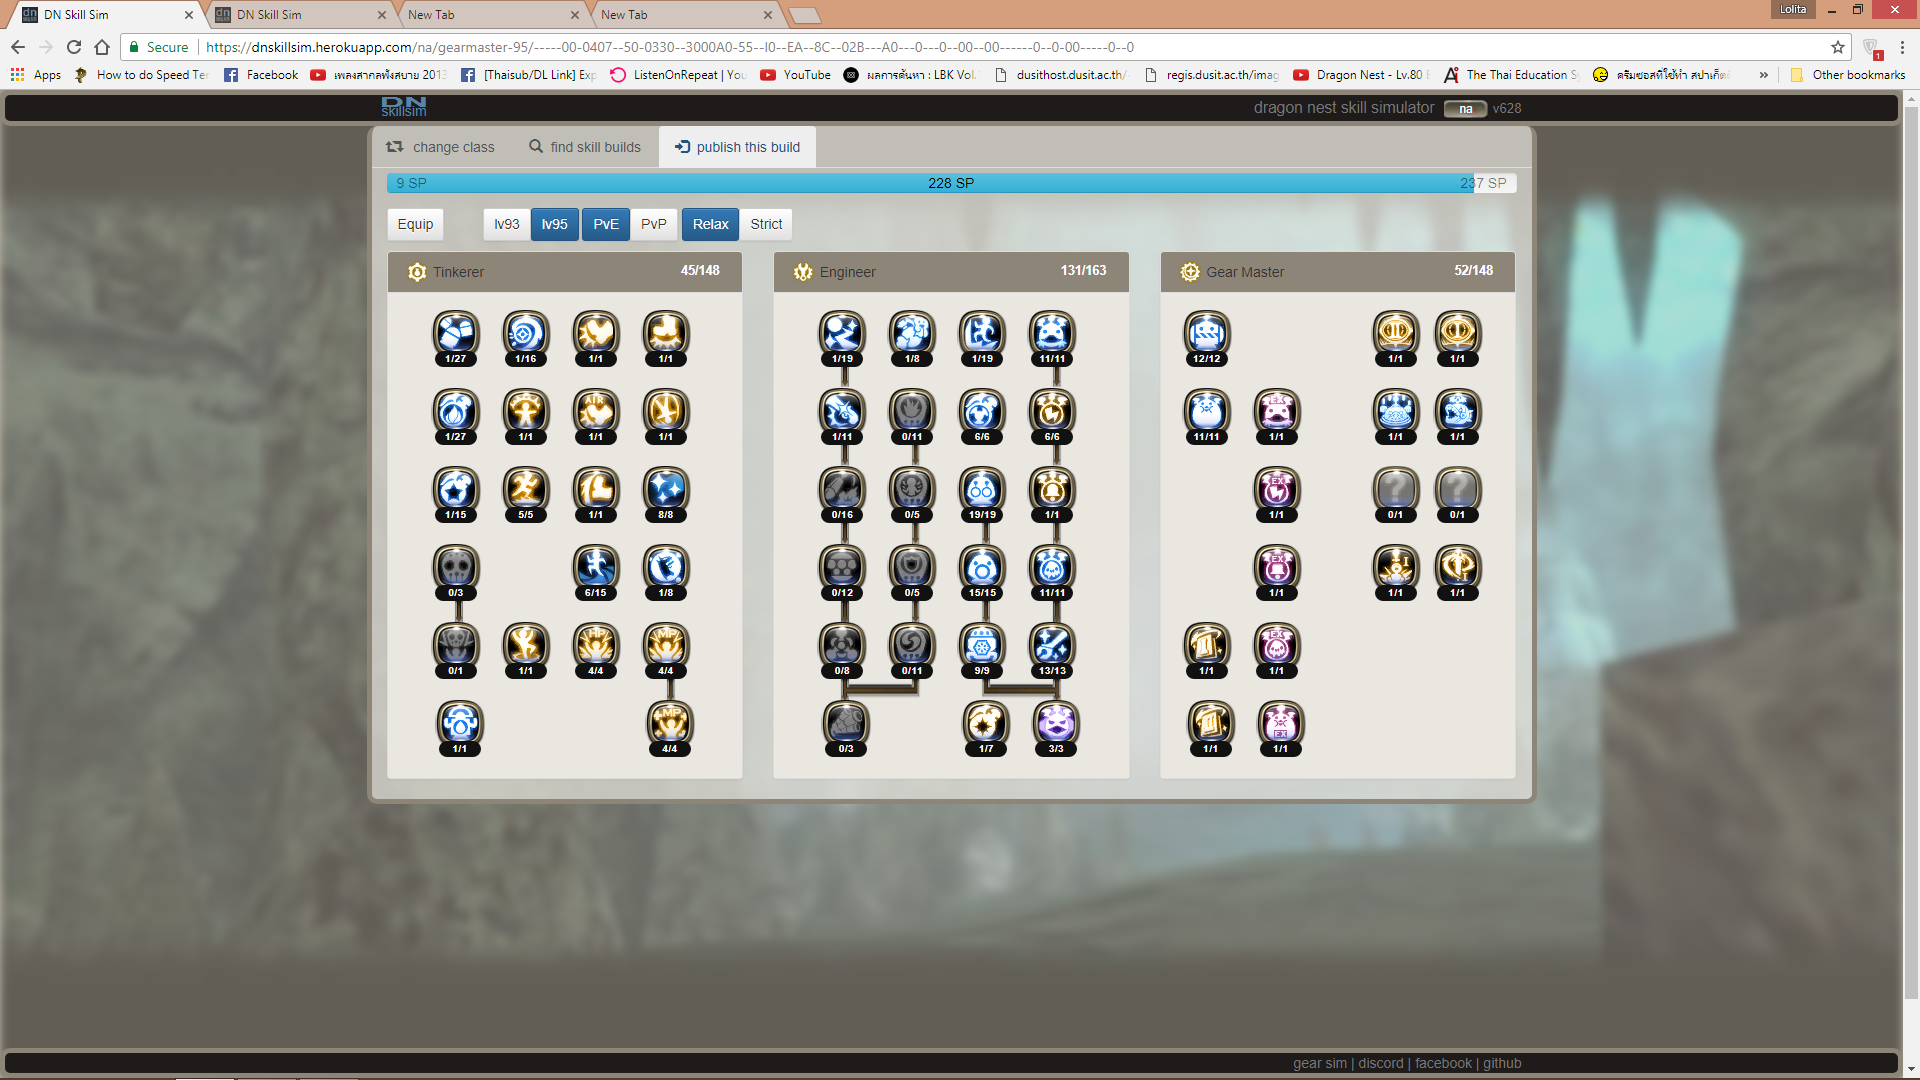Select the Relax mode button

[x=710, y=224]
